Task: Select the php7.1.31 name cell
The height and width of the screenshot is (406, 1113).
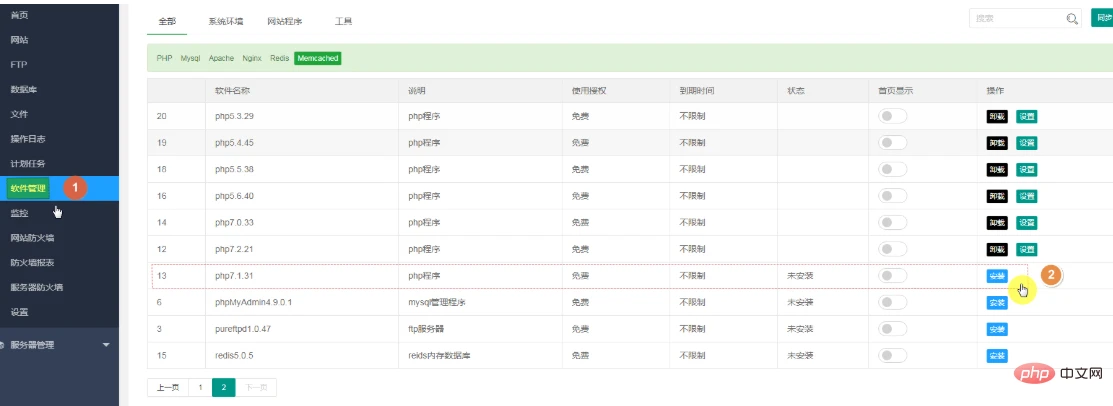Action: [x=302, y=275]
